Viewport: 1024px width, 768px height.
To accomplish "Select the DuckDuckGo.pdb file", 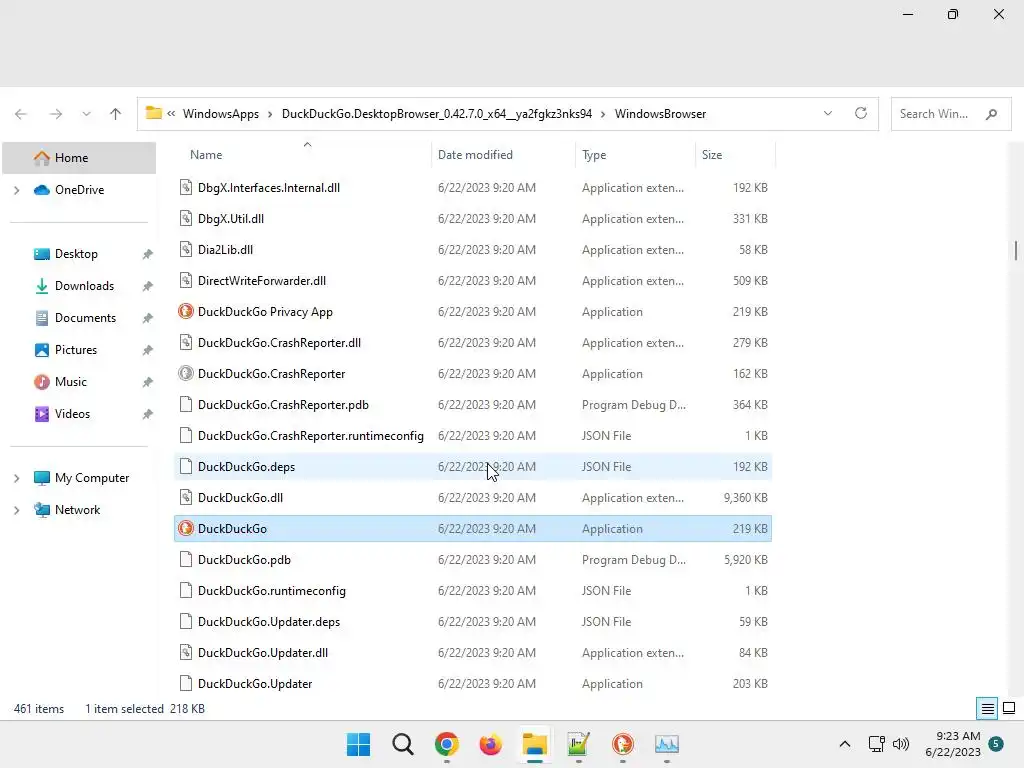I will (473, 560).
